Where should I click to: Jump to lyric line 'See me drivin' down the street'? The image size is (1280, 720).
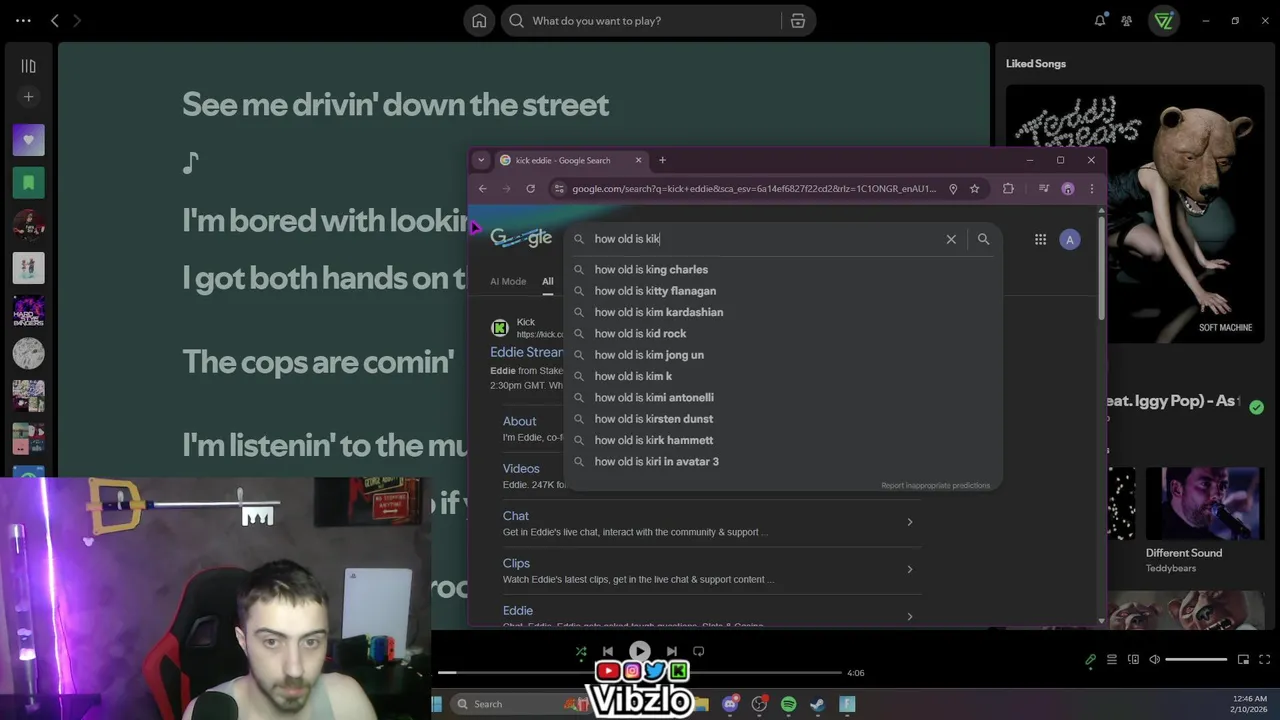pyautogui.click(x=395, y=104)
